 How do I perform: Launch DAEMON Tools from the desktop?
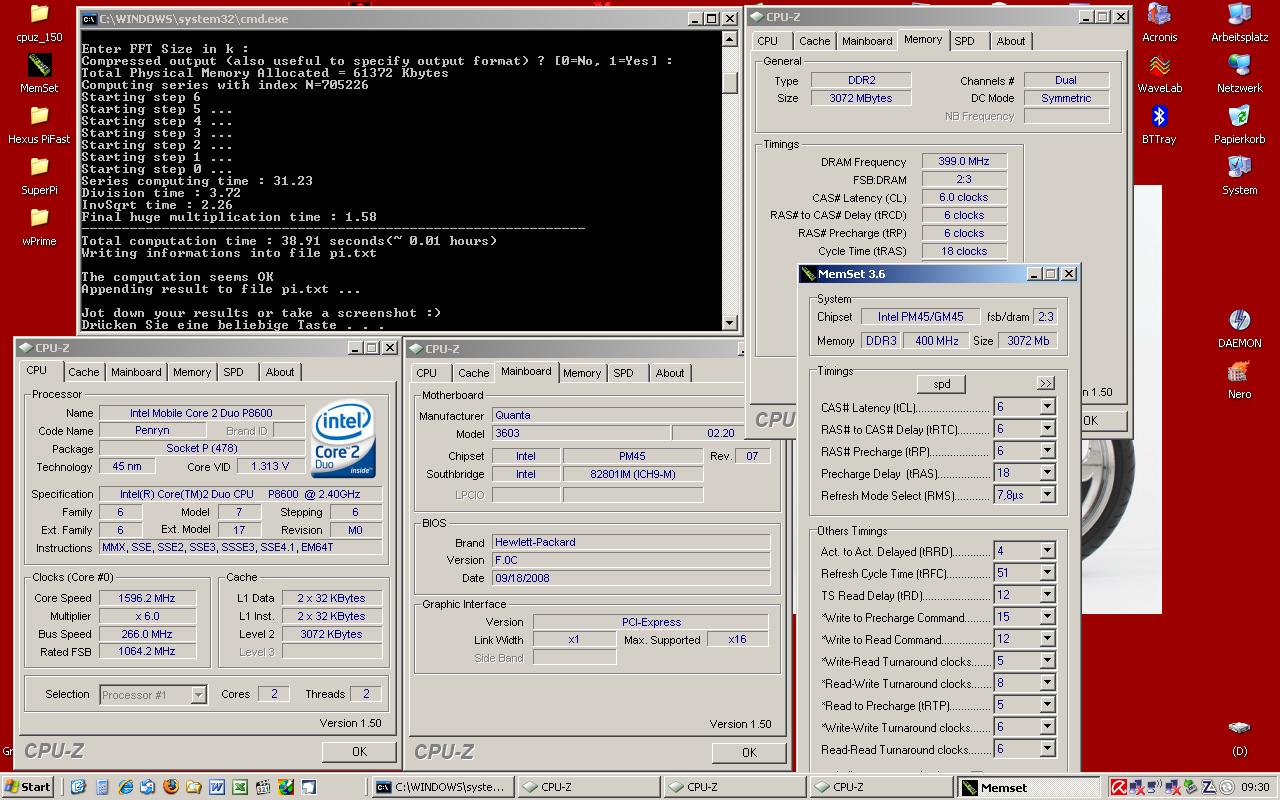pyautogui.click(x=1239, y=329)
